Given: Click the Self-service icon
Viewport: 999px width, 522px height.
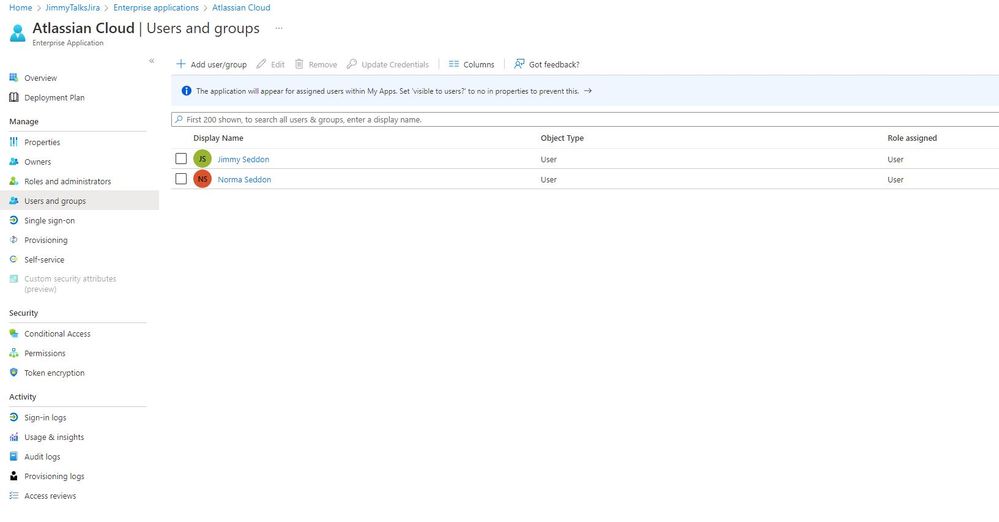Looking at the screenshot, I should click(13, 259).
